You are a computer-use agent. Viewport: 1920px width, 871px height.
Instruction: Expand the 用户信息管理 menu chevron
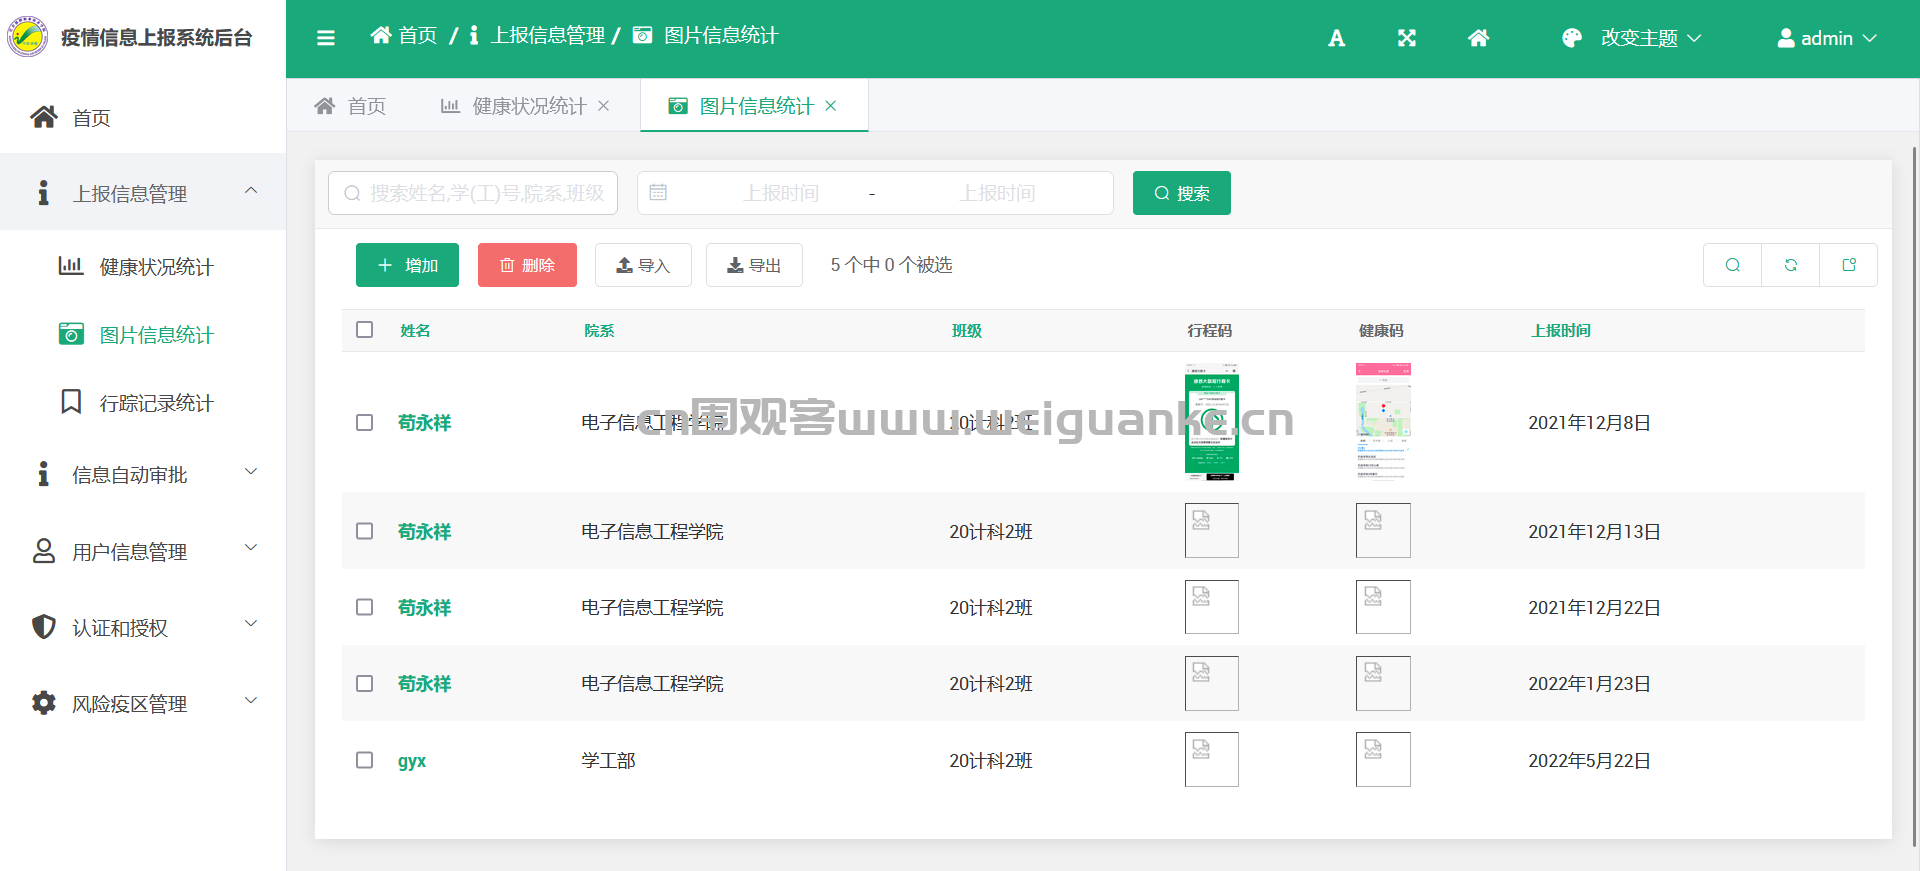251,547
